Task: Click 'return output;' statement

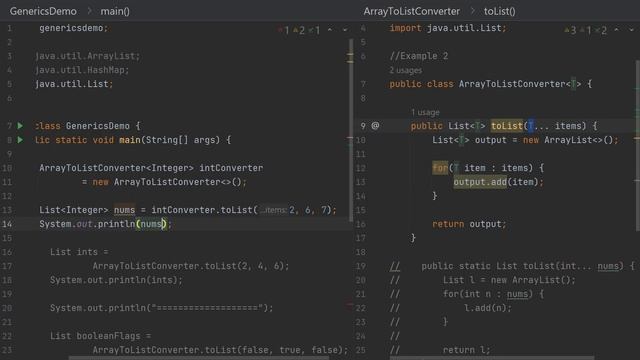Action: click(x=469, y=224)
